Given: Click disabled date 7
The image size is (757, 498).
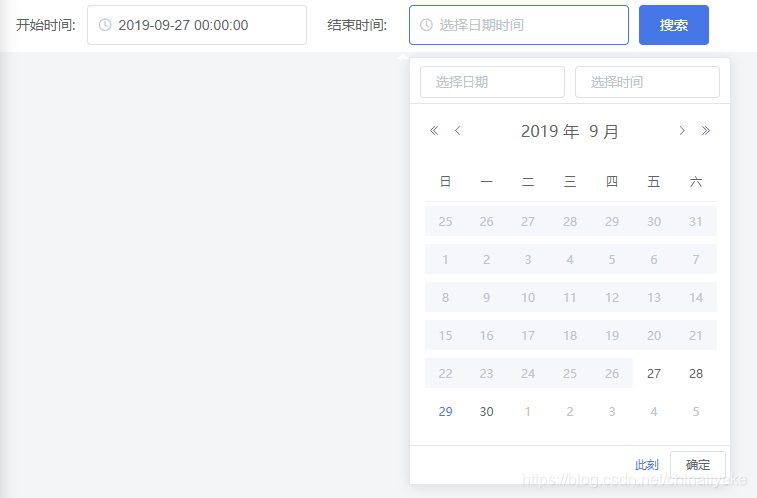Looking at the screenshot, I should tap(696, 260).
